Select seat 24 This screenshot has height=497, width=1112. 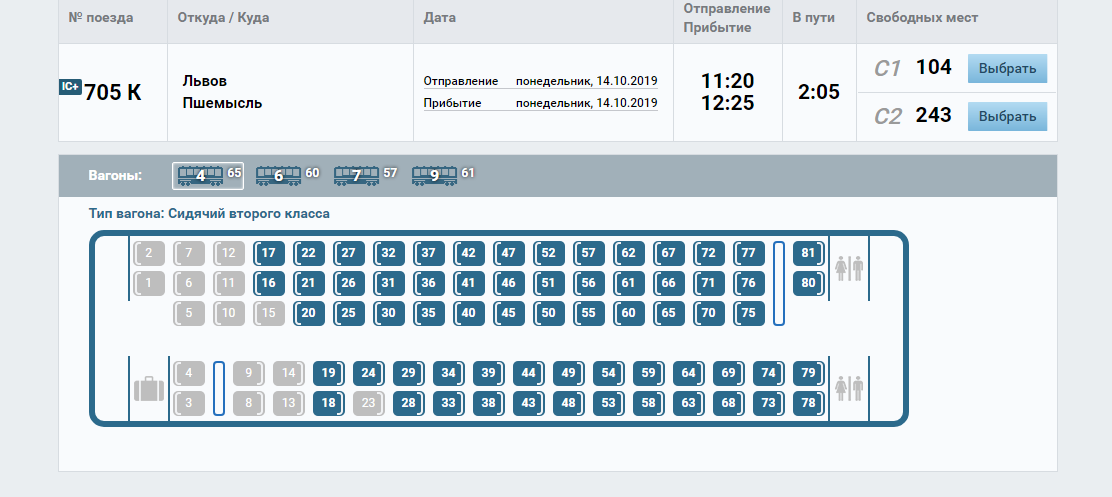tap(369, 373)
